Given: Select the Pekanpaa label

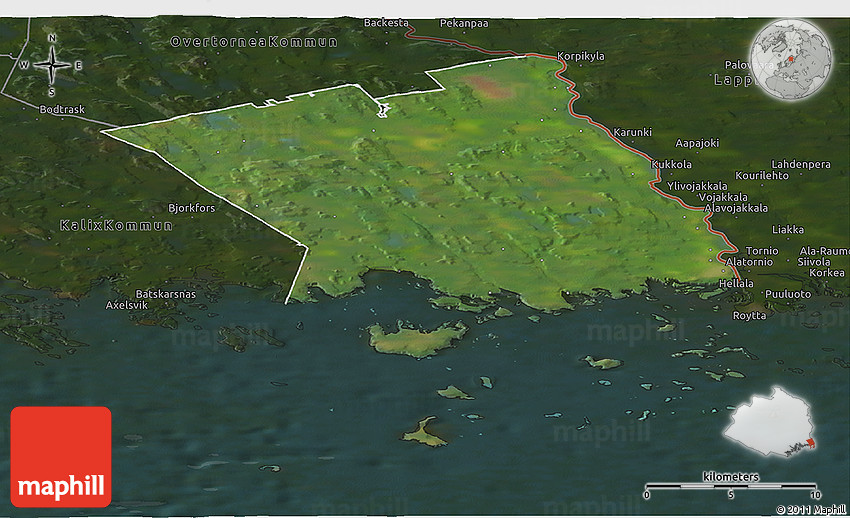Looking at the screenshot, I should [462, 22].
